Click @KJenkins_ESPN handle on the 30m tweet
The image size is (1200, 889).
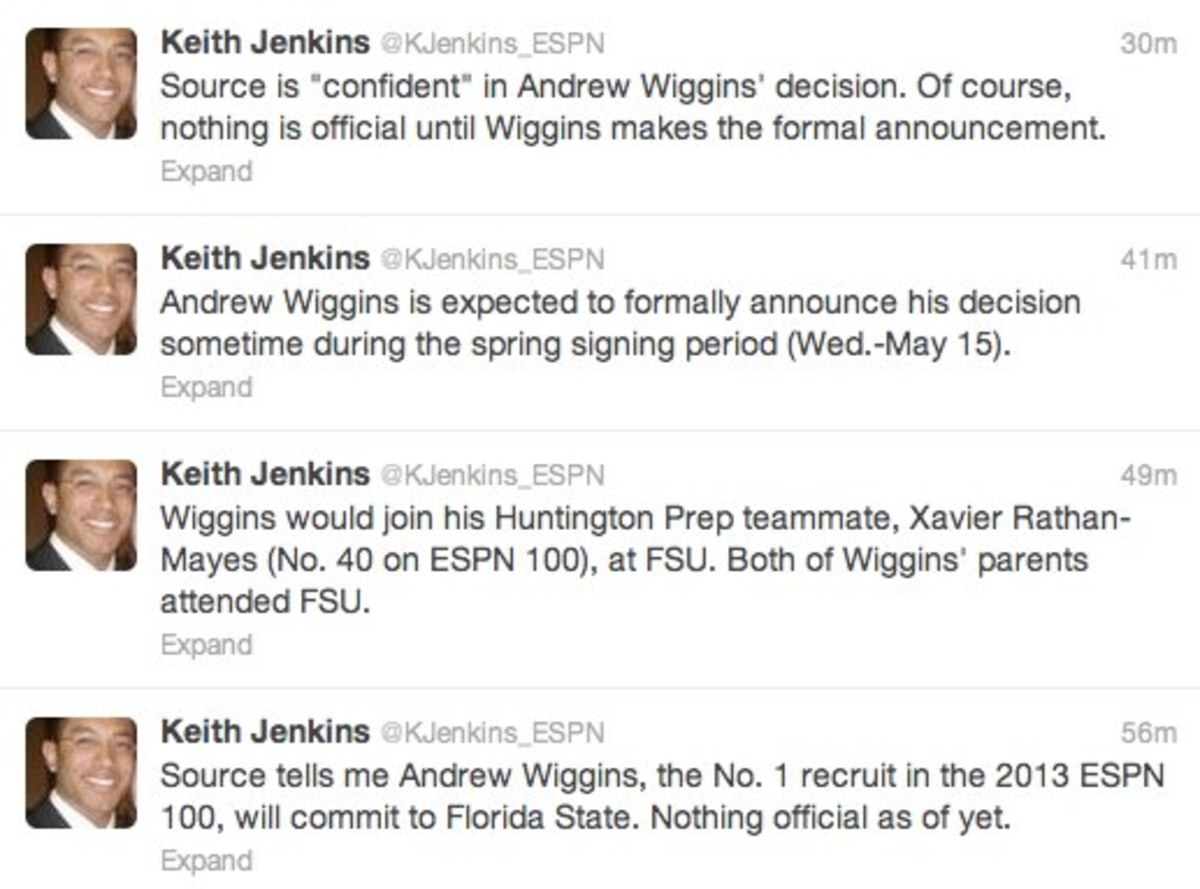click(491, 45)
